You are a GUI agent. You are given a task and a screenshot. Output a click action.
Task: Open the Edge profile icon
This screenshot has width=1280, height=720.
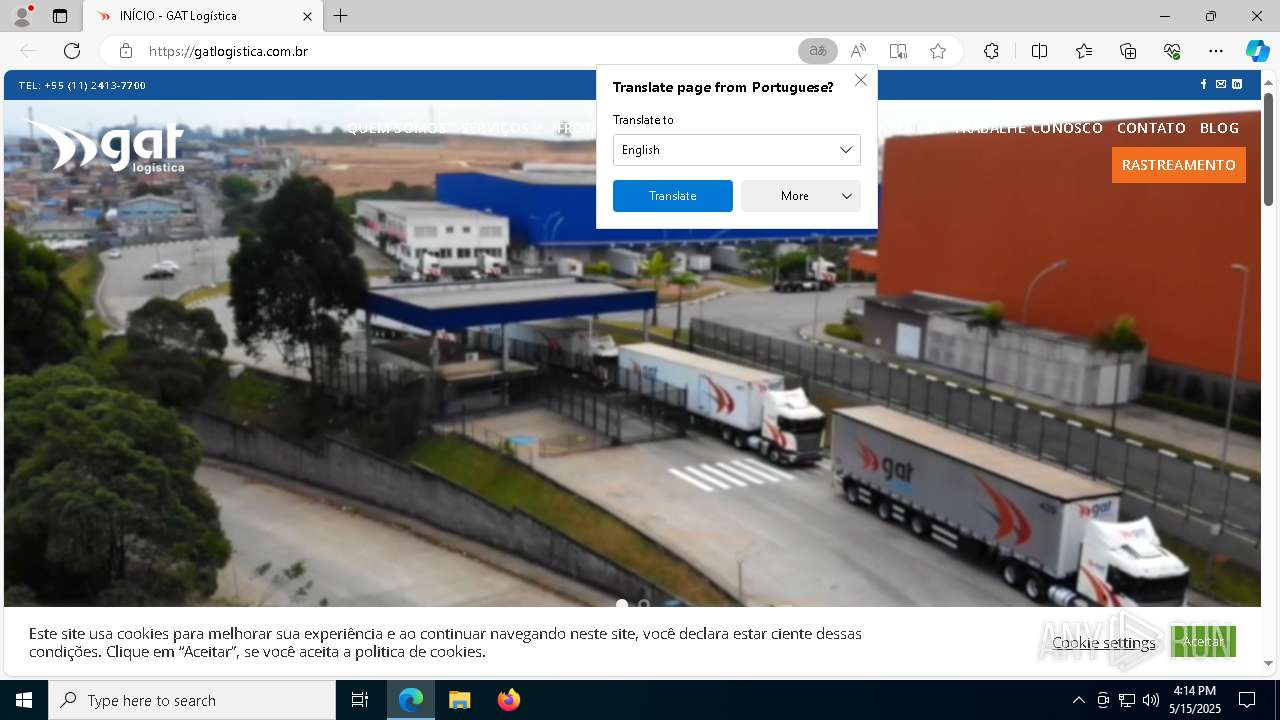[x=22, y=16]
